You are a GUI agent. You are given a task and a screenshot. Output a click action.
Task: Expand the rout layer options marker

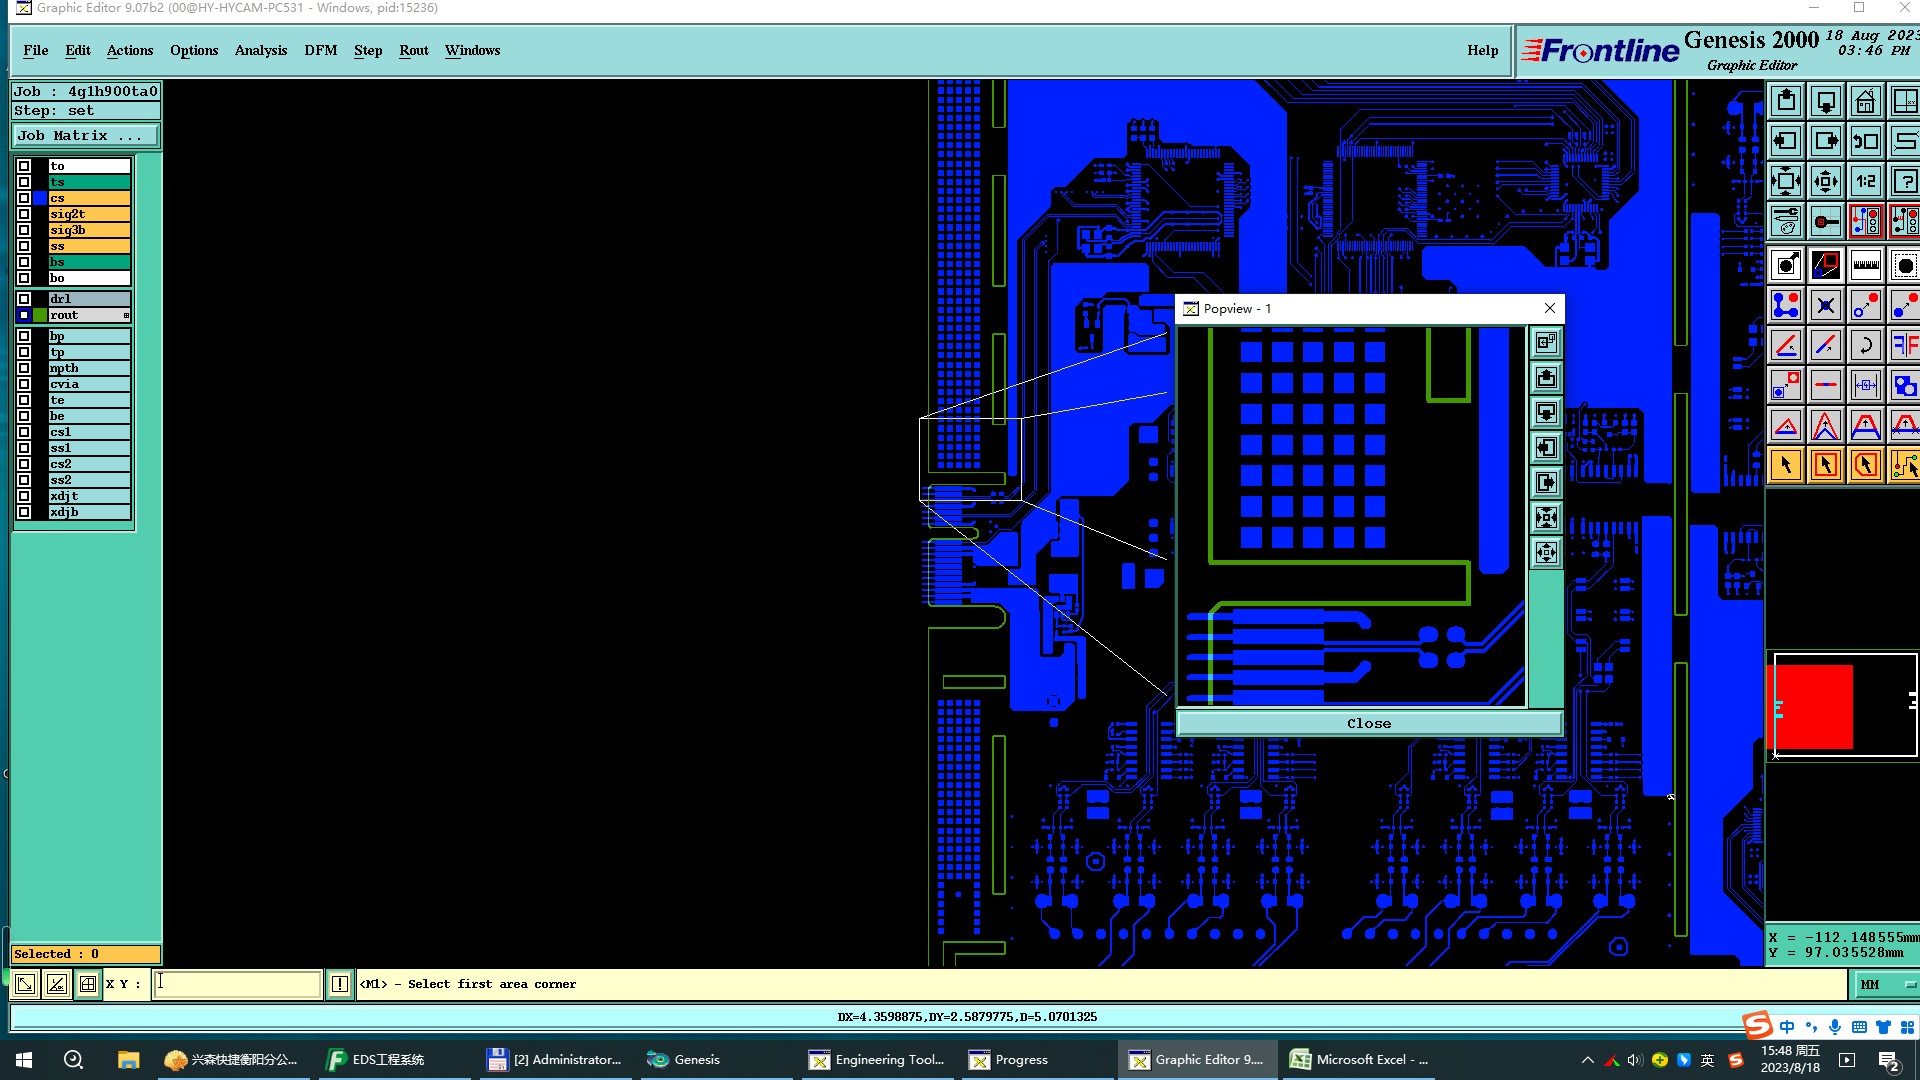[x=126, y=316]
